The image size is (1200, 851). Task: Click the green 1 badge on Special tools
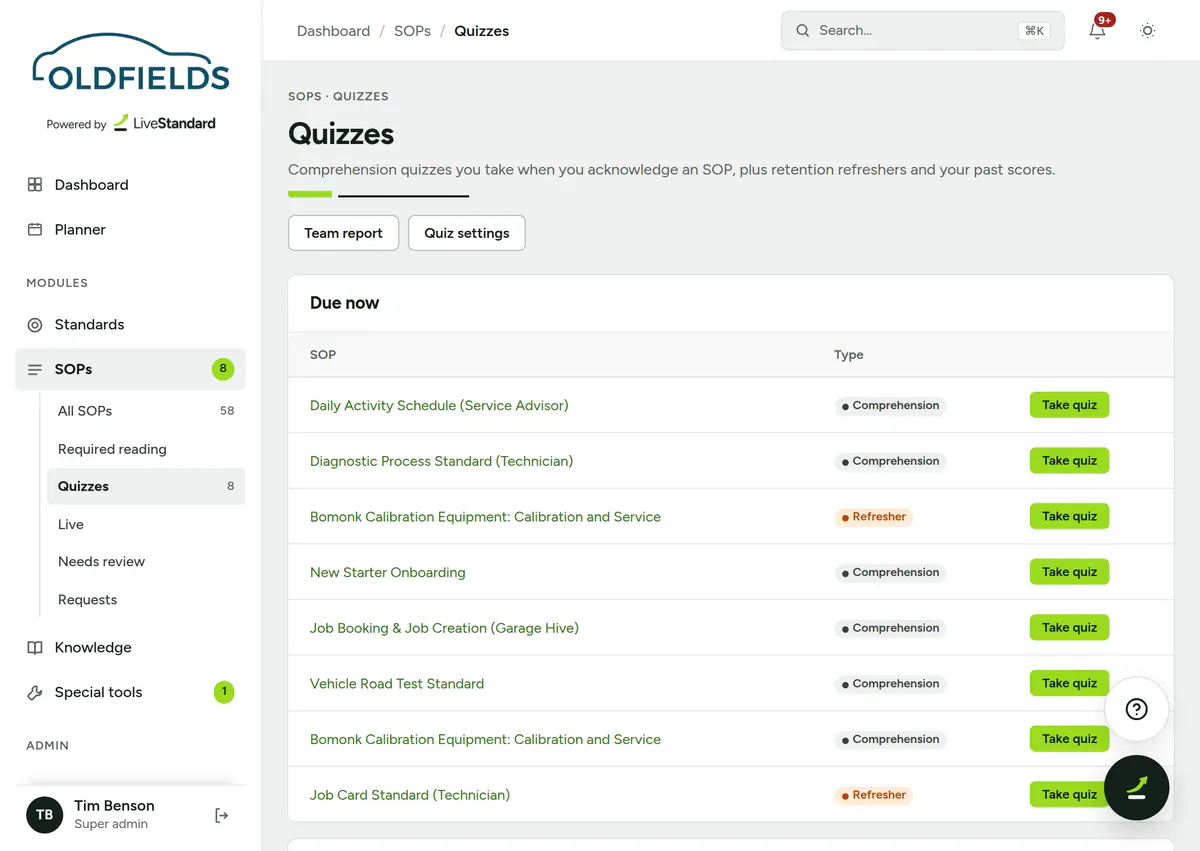224,692
